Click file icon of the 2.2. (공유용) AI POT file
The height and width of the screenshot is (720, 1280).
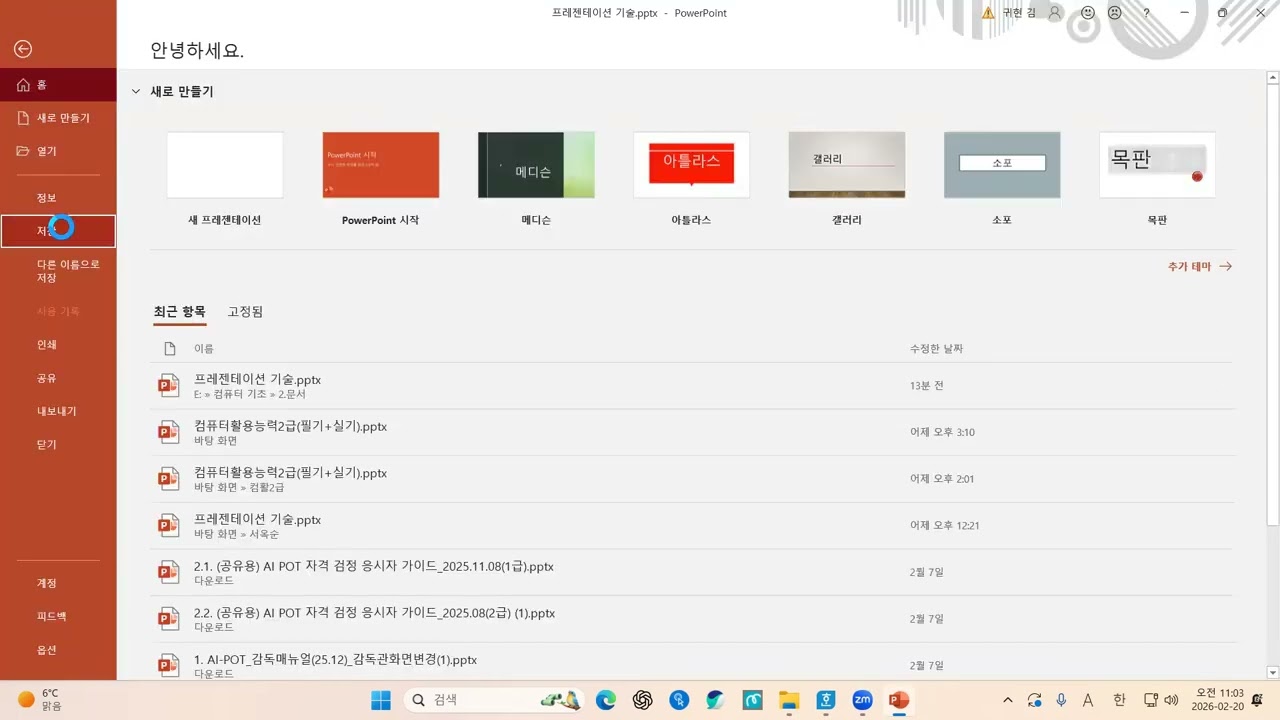point(169,619)
